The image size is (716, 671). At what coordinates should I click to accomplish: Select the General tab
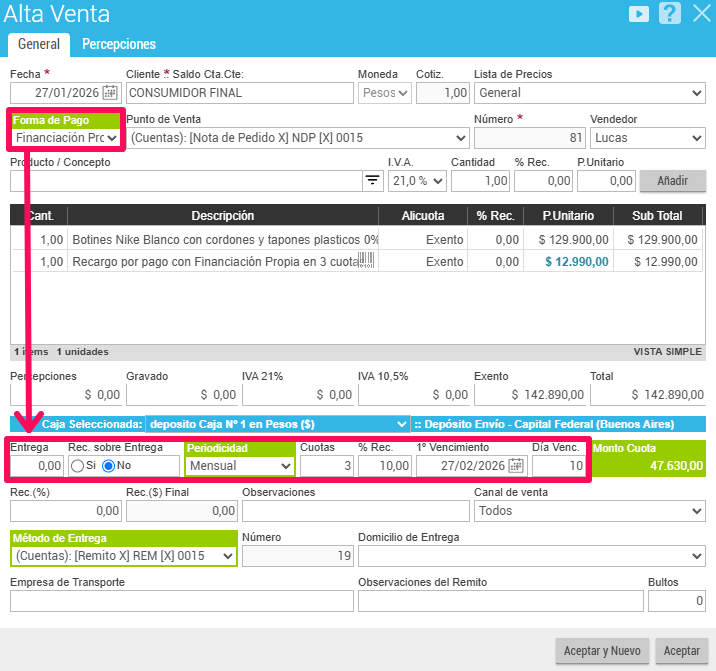tap(39, 44)
